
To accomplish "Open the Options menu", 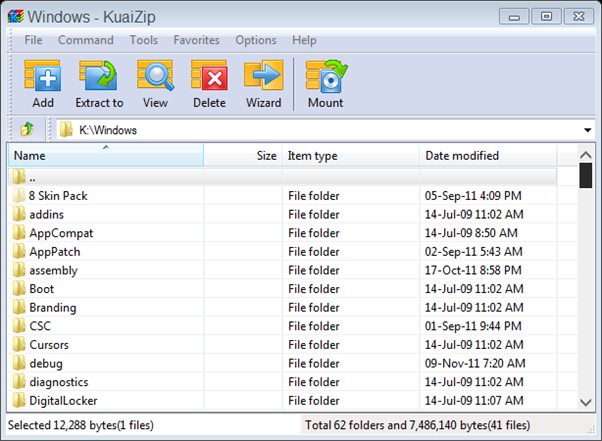I will coord(256,40).
